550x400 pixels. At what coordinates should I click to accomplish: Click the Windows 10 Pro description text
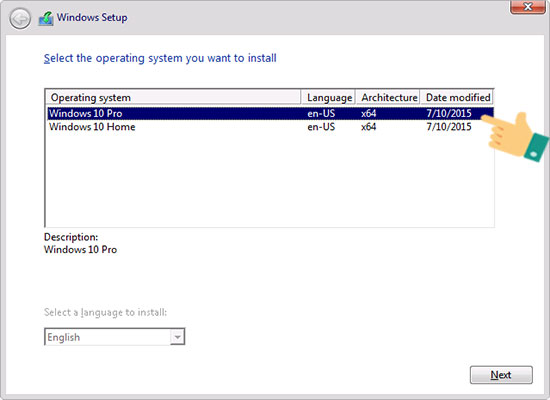pyautogui.click(x=80, y=249)
